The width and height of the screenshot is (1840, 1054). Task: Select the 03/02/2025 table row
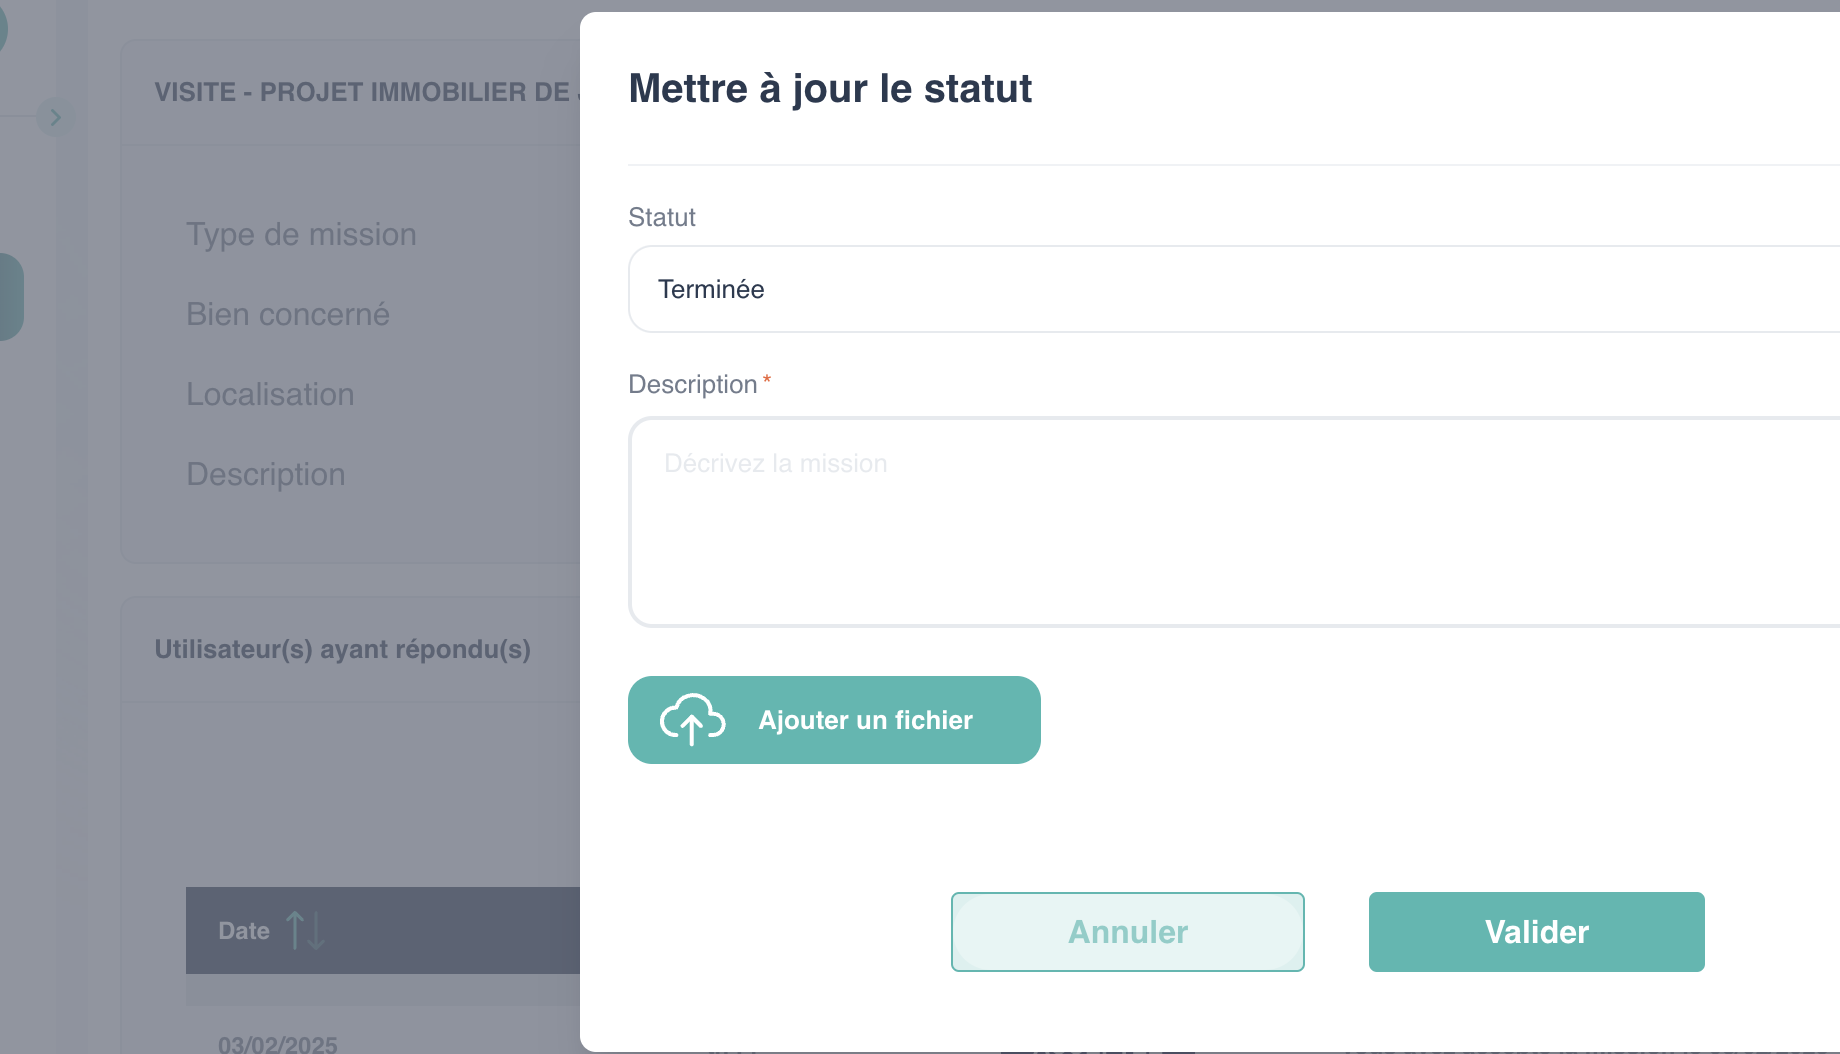point(278,1044)
